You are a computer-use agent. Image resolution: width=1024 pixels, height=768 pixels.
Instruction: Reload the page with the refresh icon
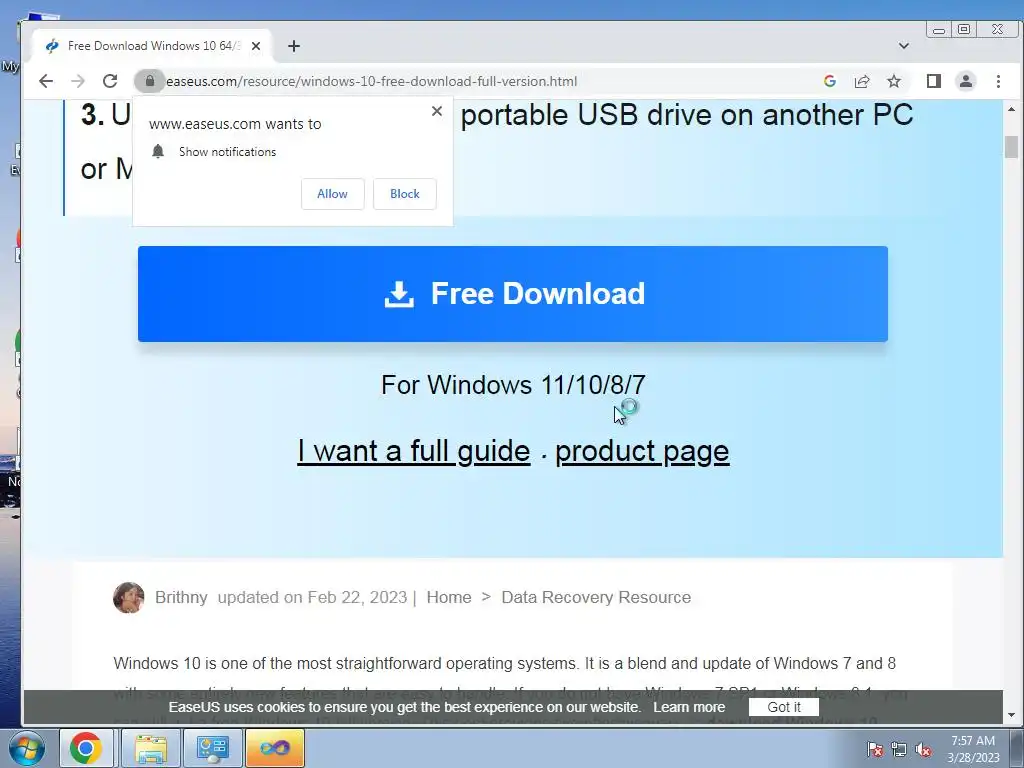pyautogui.click(x=110, y=81)
